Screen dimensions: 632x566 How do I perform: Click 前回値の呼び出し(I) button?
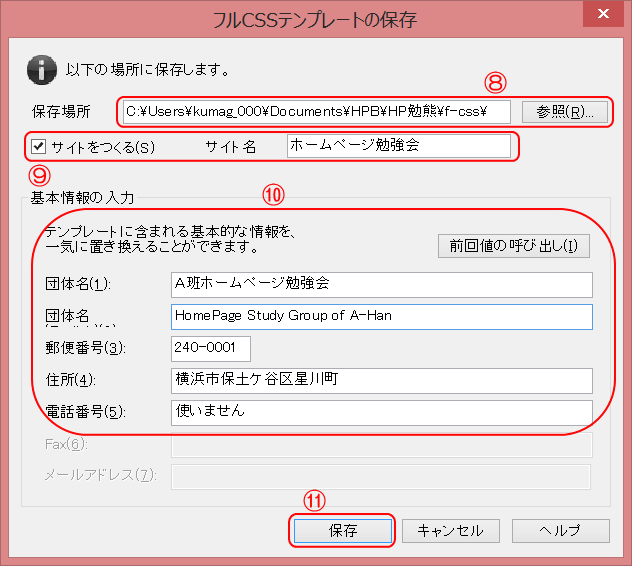click(x=514, y=246)
